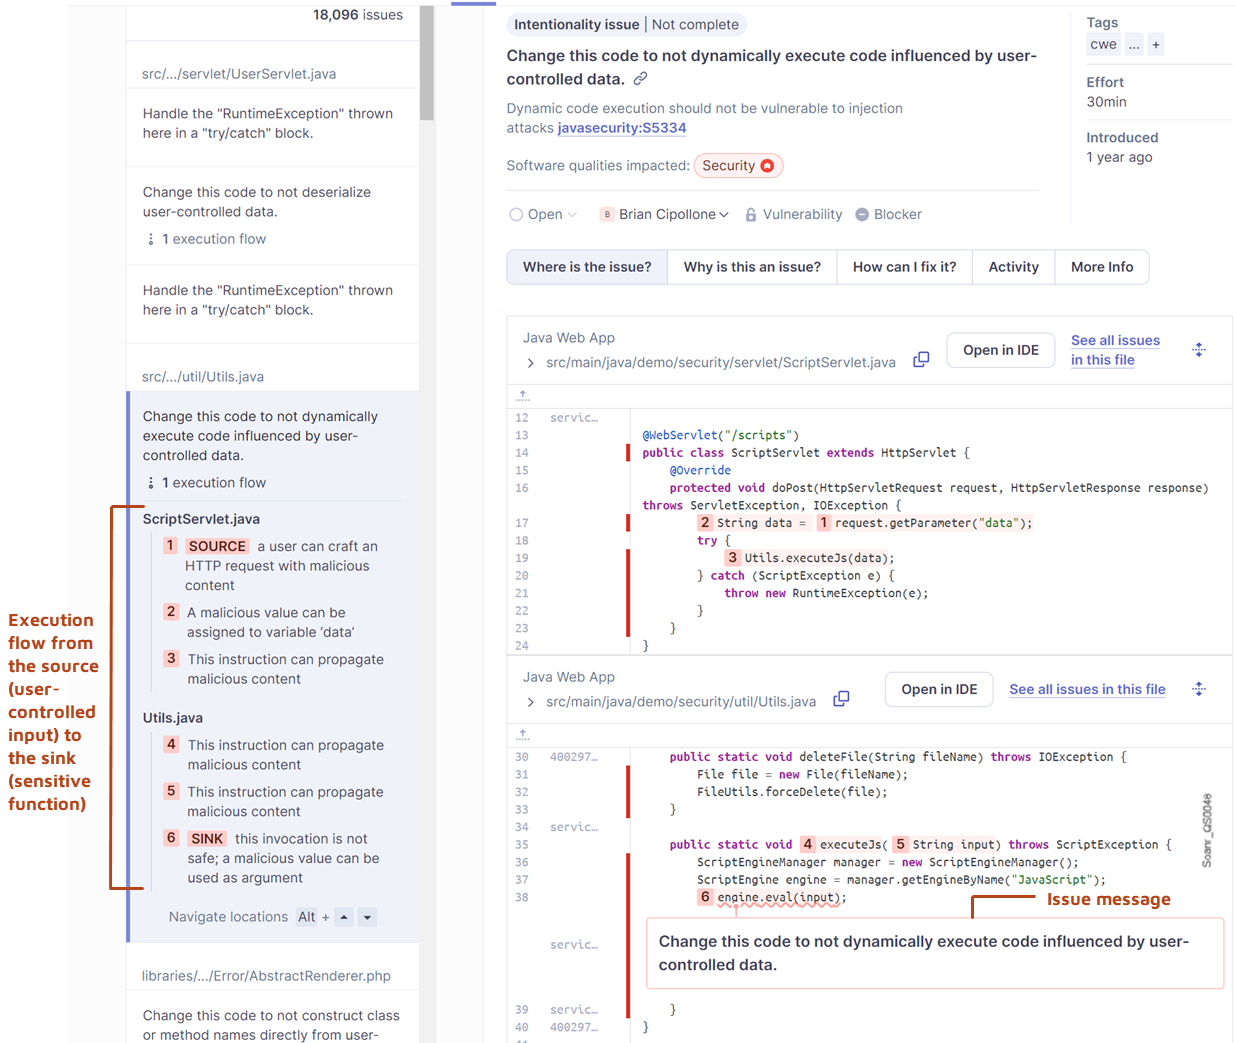Click the Open in IDE button
The width and height of the screenshot is (1236, 1043).
[x=1000, y=350]
